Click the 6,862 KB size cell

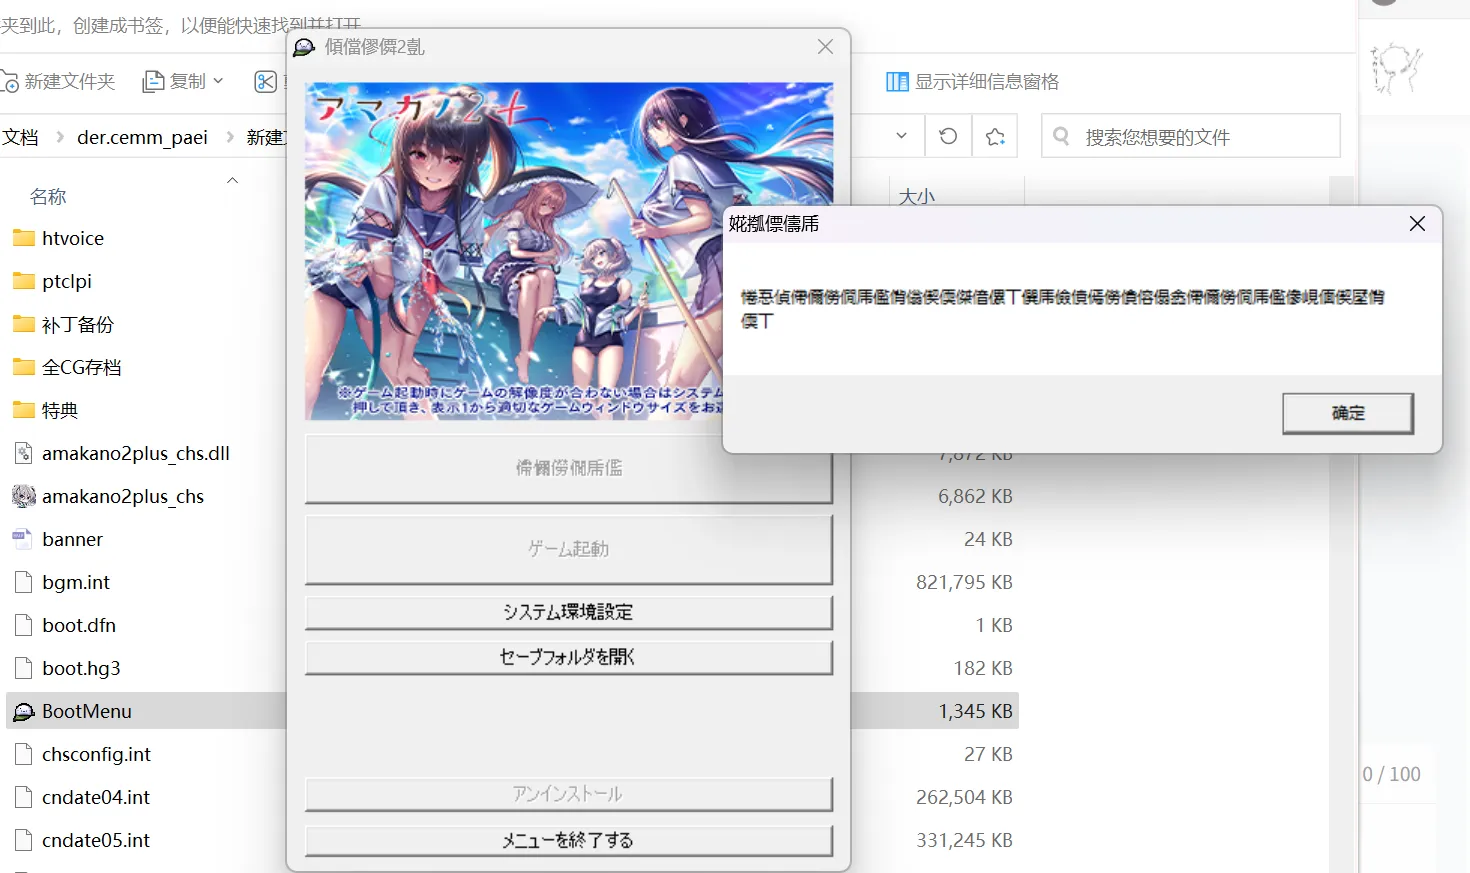click(x=975, y=496)
